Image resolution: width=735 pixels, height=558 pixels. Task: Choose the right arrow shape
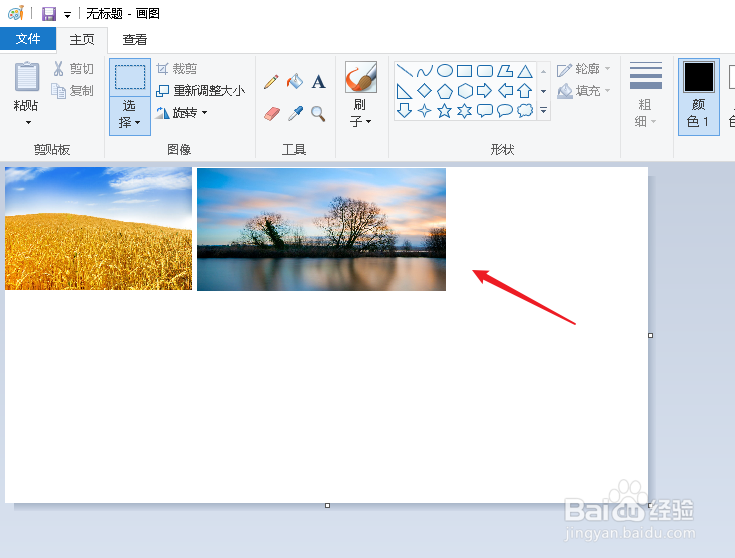click(485, 90)
